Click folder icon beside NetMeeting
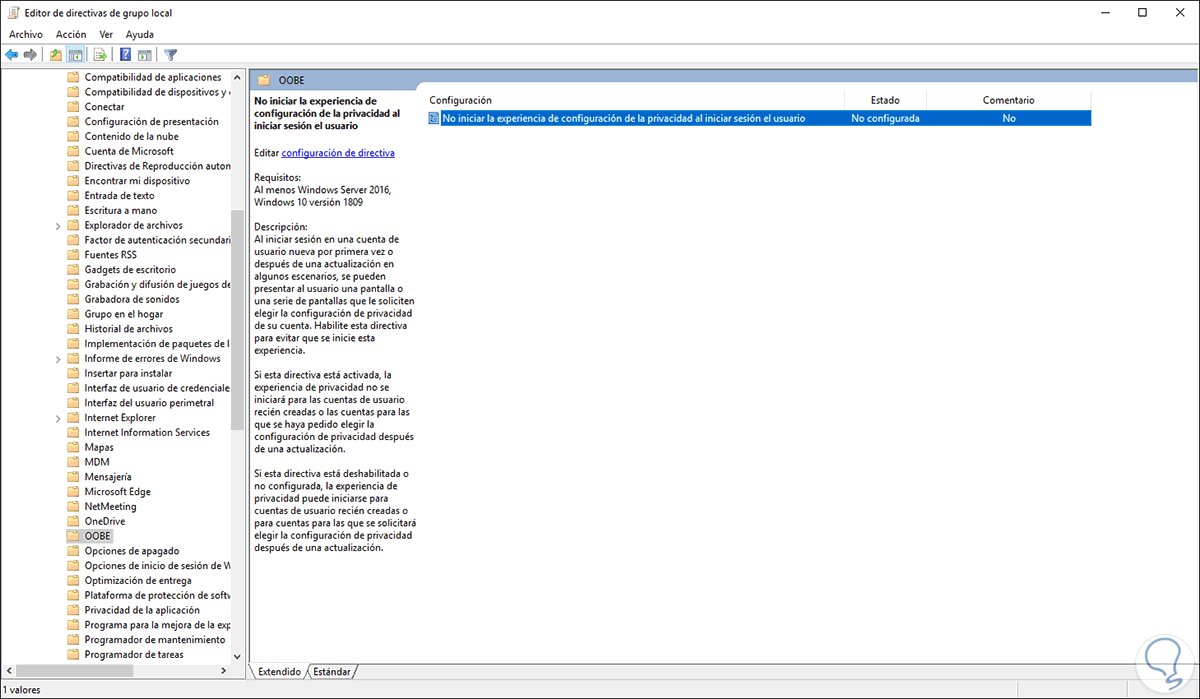 pos(73,507)
